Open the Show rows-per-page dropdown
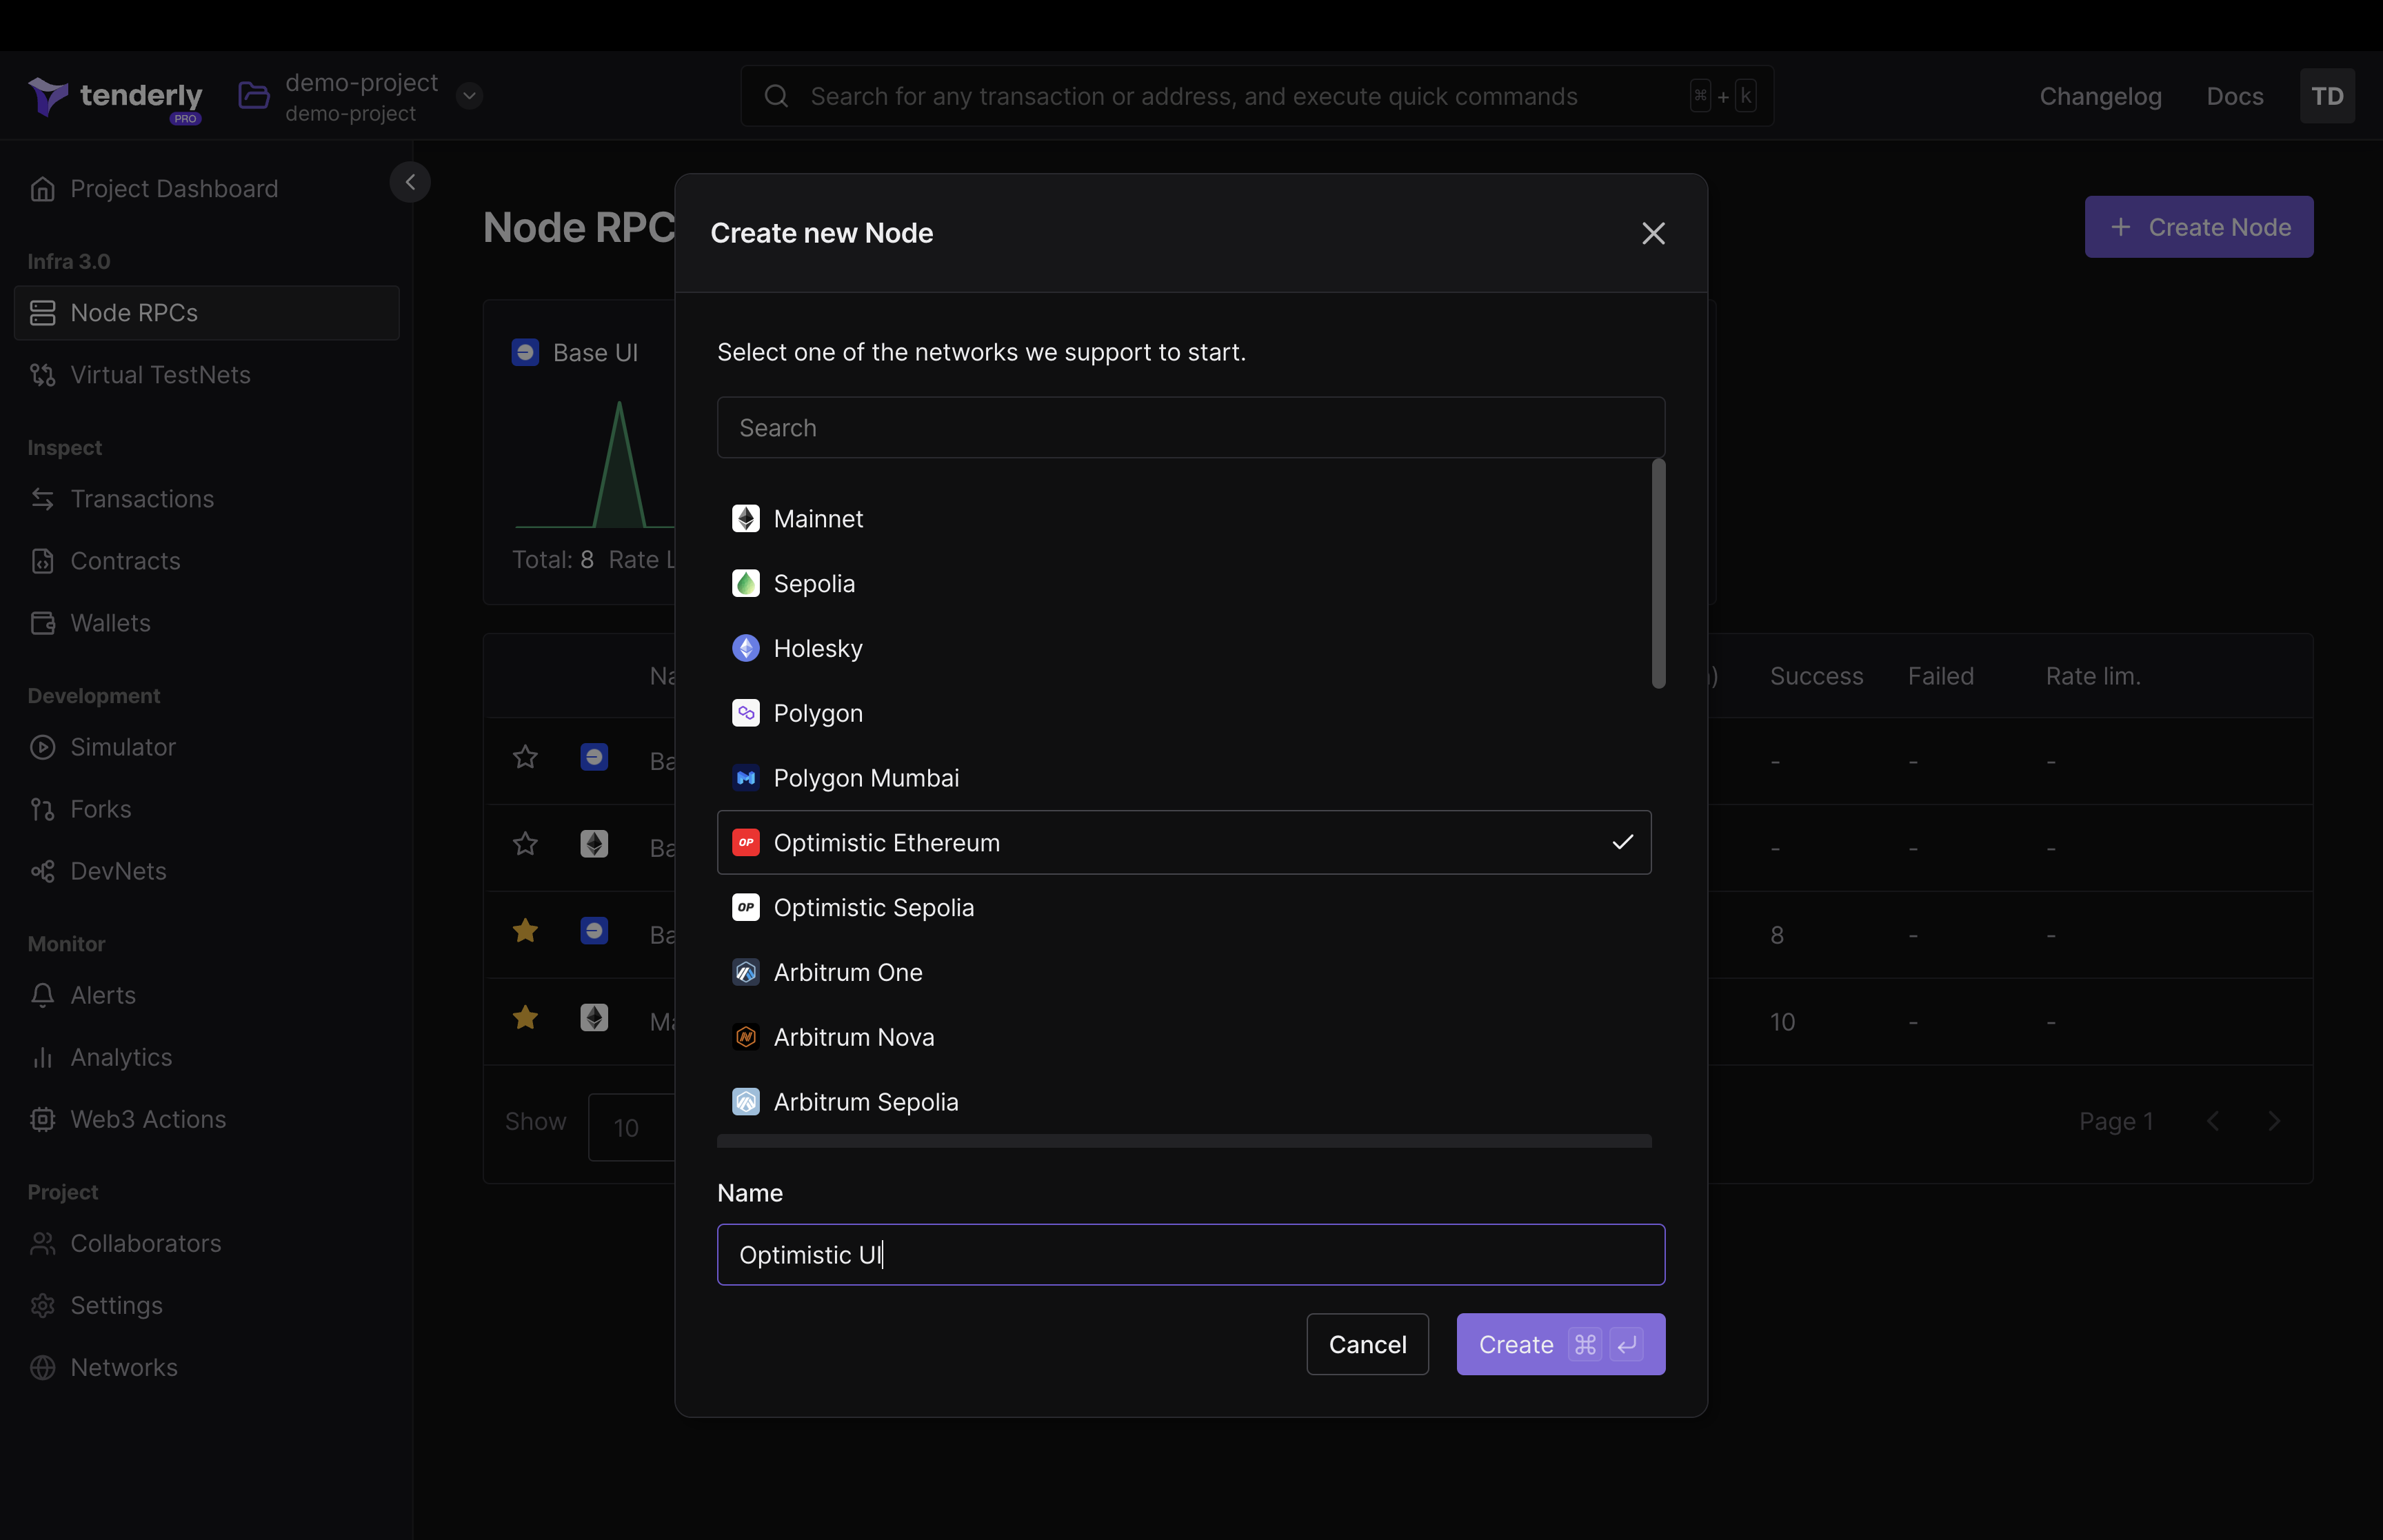 pos(632,1127)
